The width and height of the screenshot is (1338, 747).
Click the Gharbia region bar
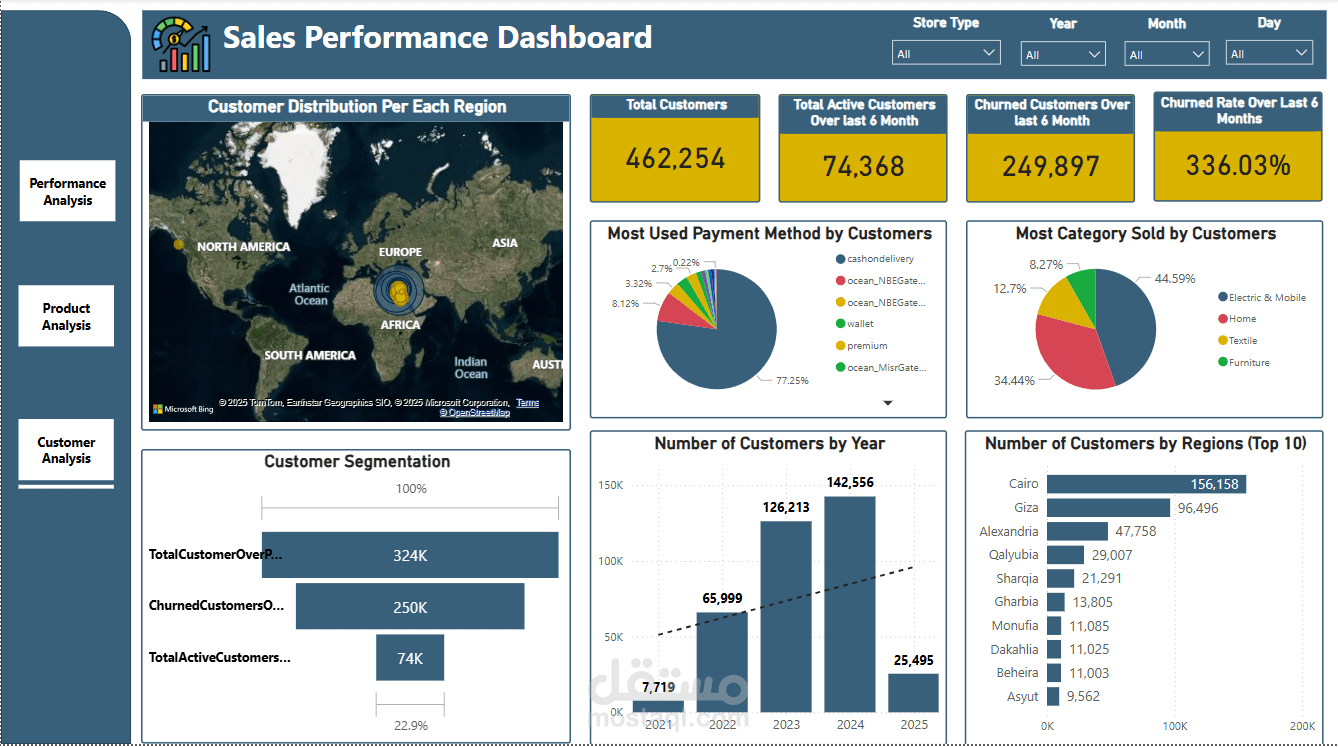coord(1055,602)
